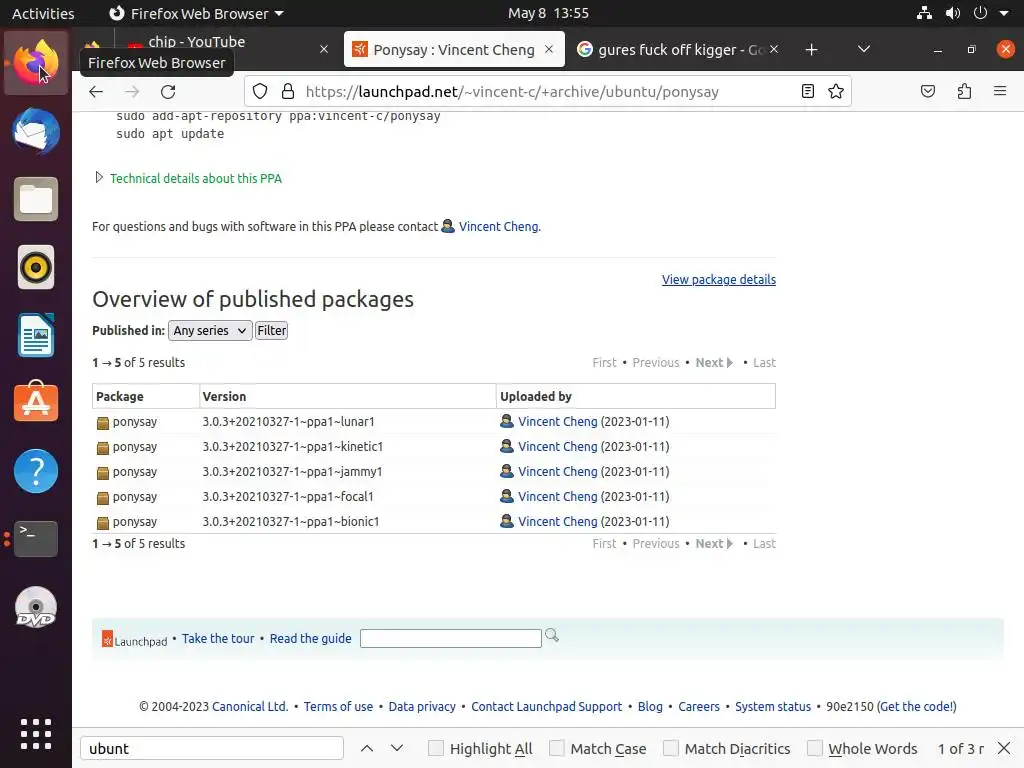
Task: Click the Filter button
Action: point(272,330)
